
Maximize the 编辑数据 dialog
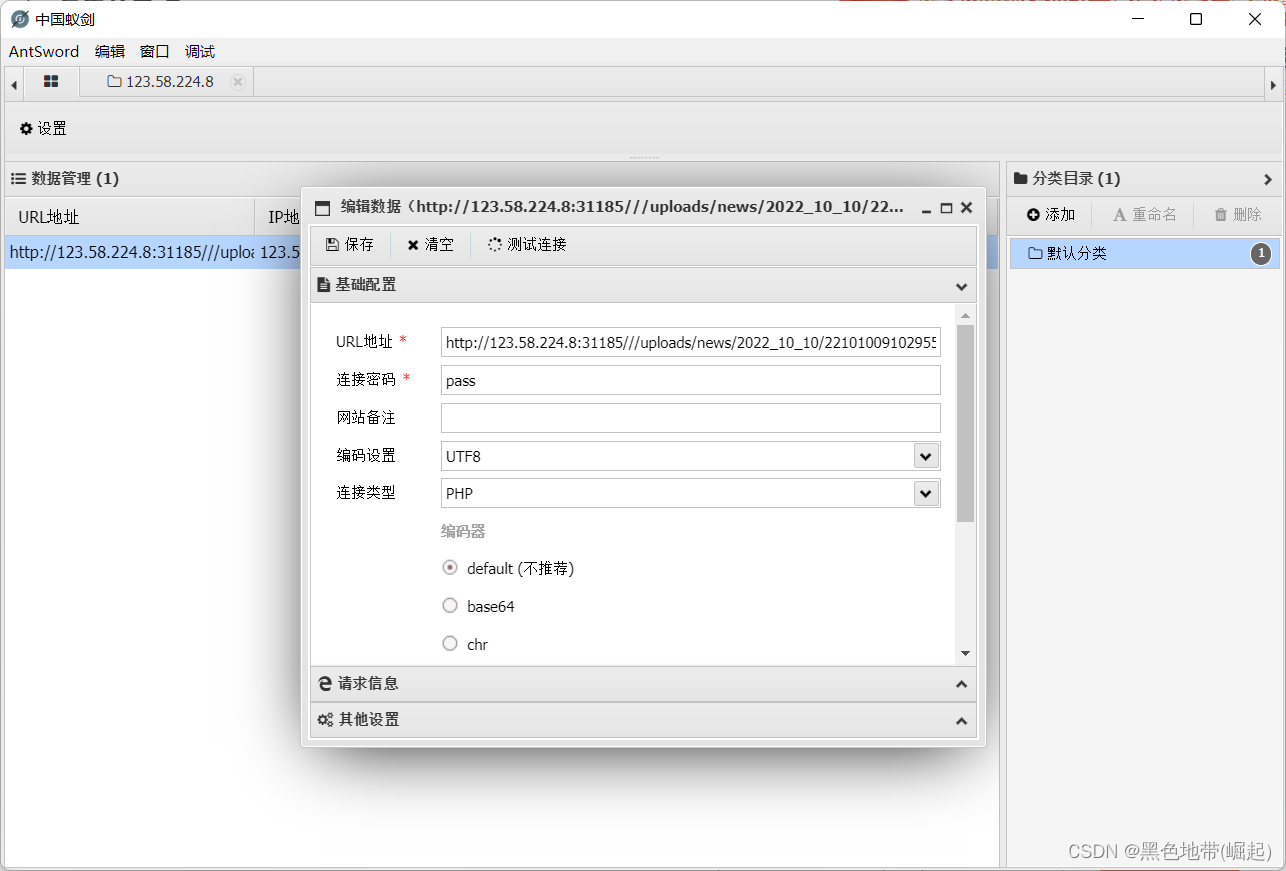[x=946, y=208]
